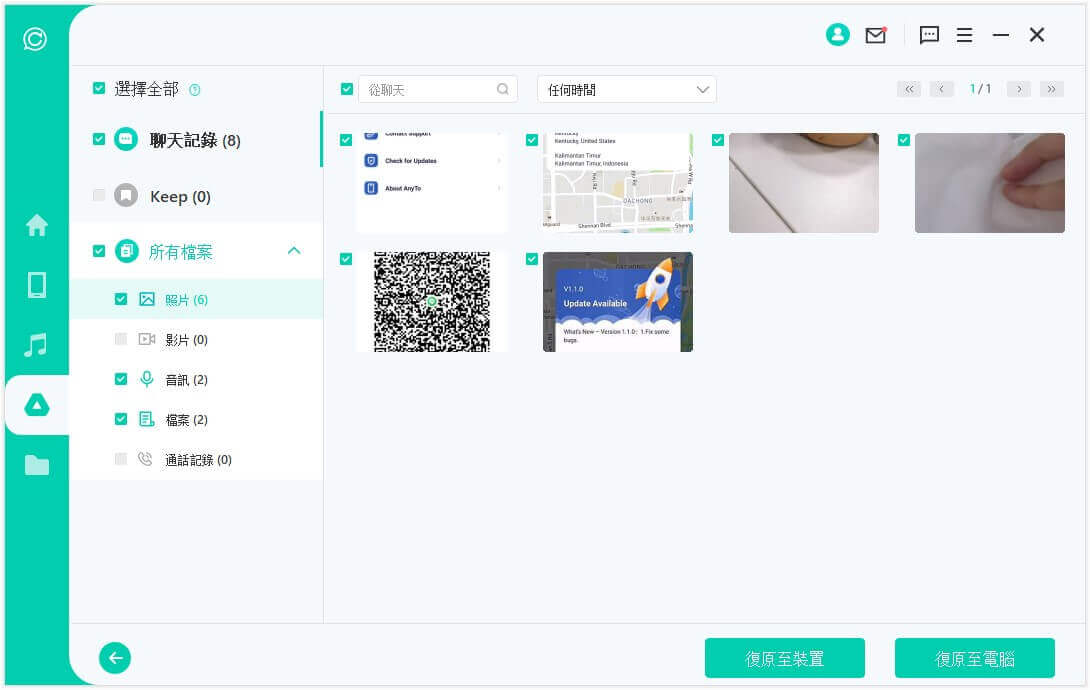Uncheck the 所有檔案 checkbox
Viewport: 1090px width, 690px height.
(99, 251)
